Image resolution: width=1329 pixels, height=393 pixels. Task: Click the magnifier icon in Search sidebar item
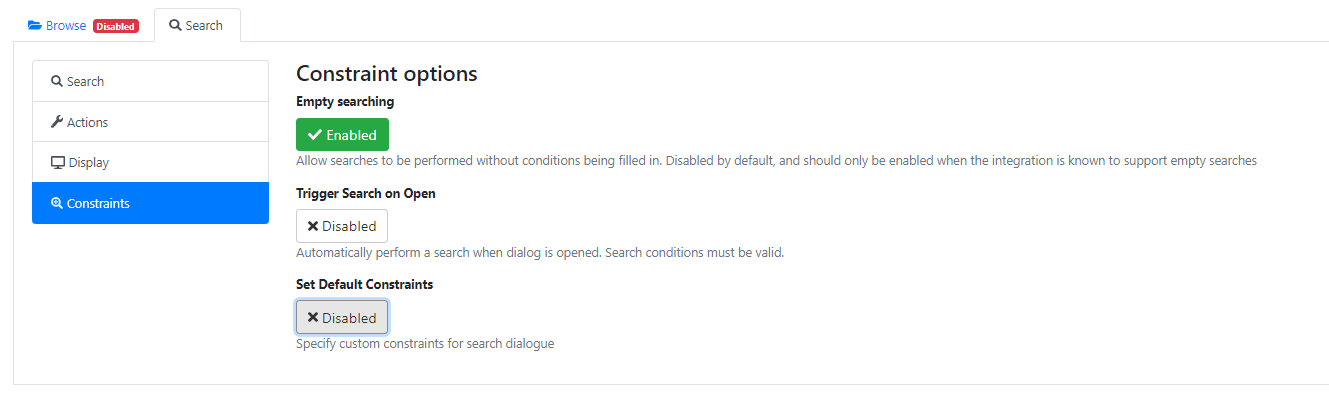[57, 81]
